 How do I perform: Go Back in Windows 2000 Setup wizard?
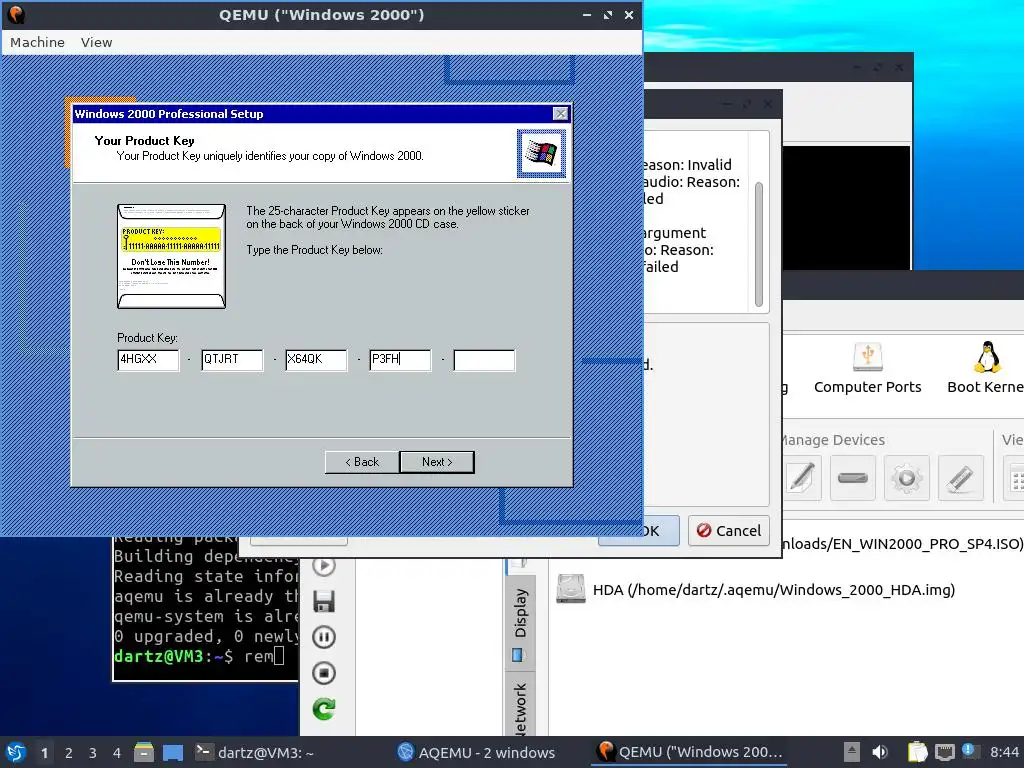click(362, 462)
